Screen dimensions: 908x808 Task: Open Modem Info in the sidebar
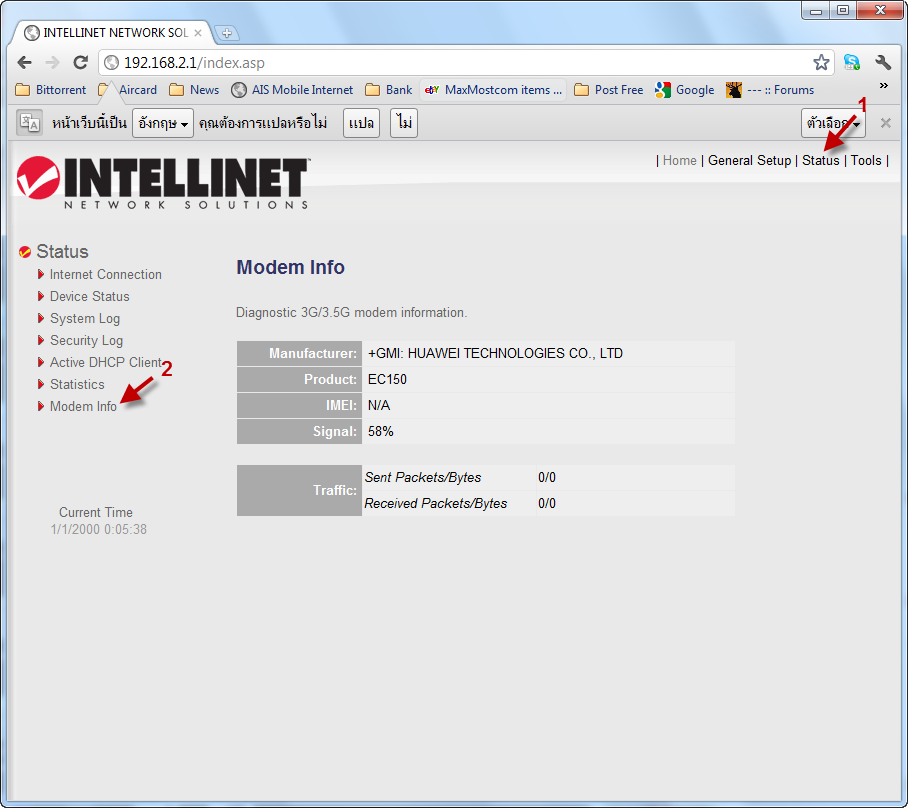point(83,407)
